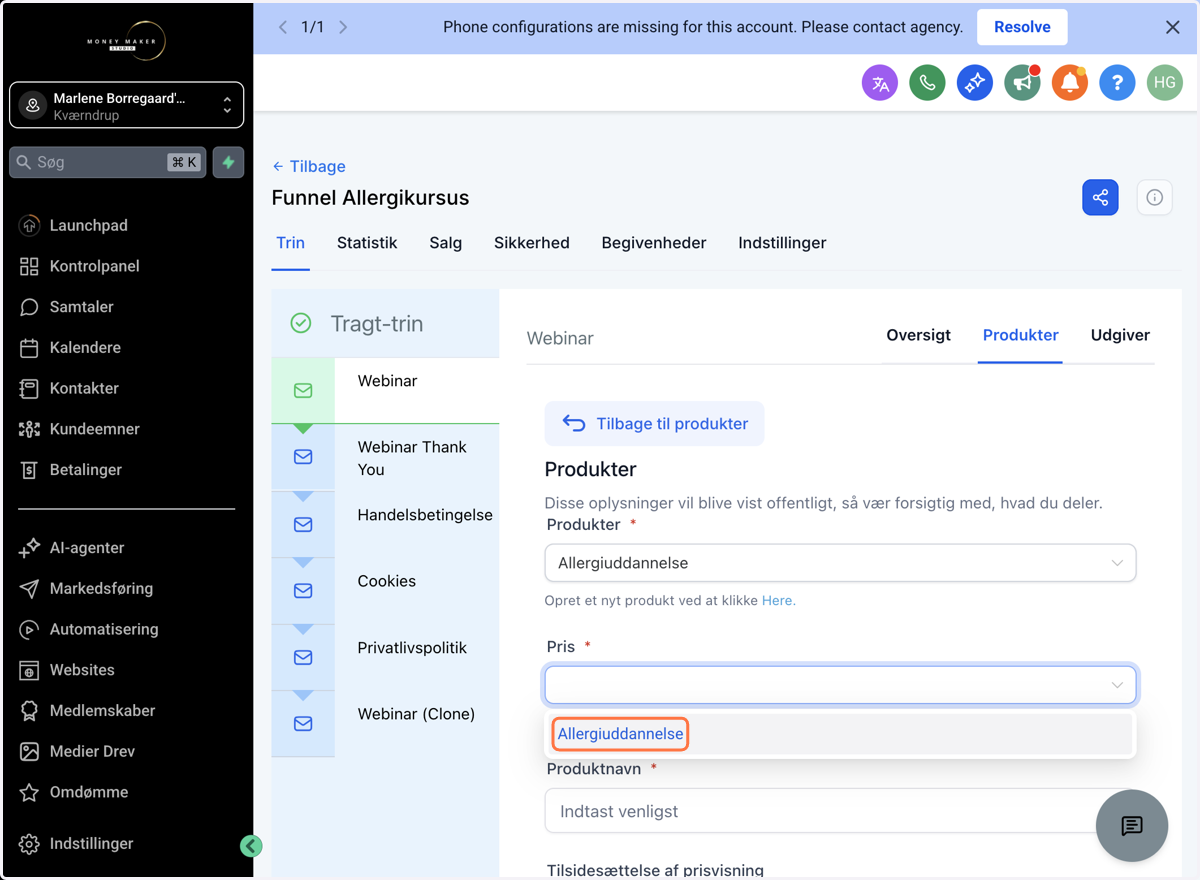Open the language translate icon
This screenshot has width=1200, height=880.
(880, 83)
